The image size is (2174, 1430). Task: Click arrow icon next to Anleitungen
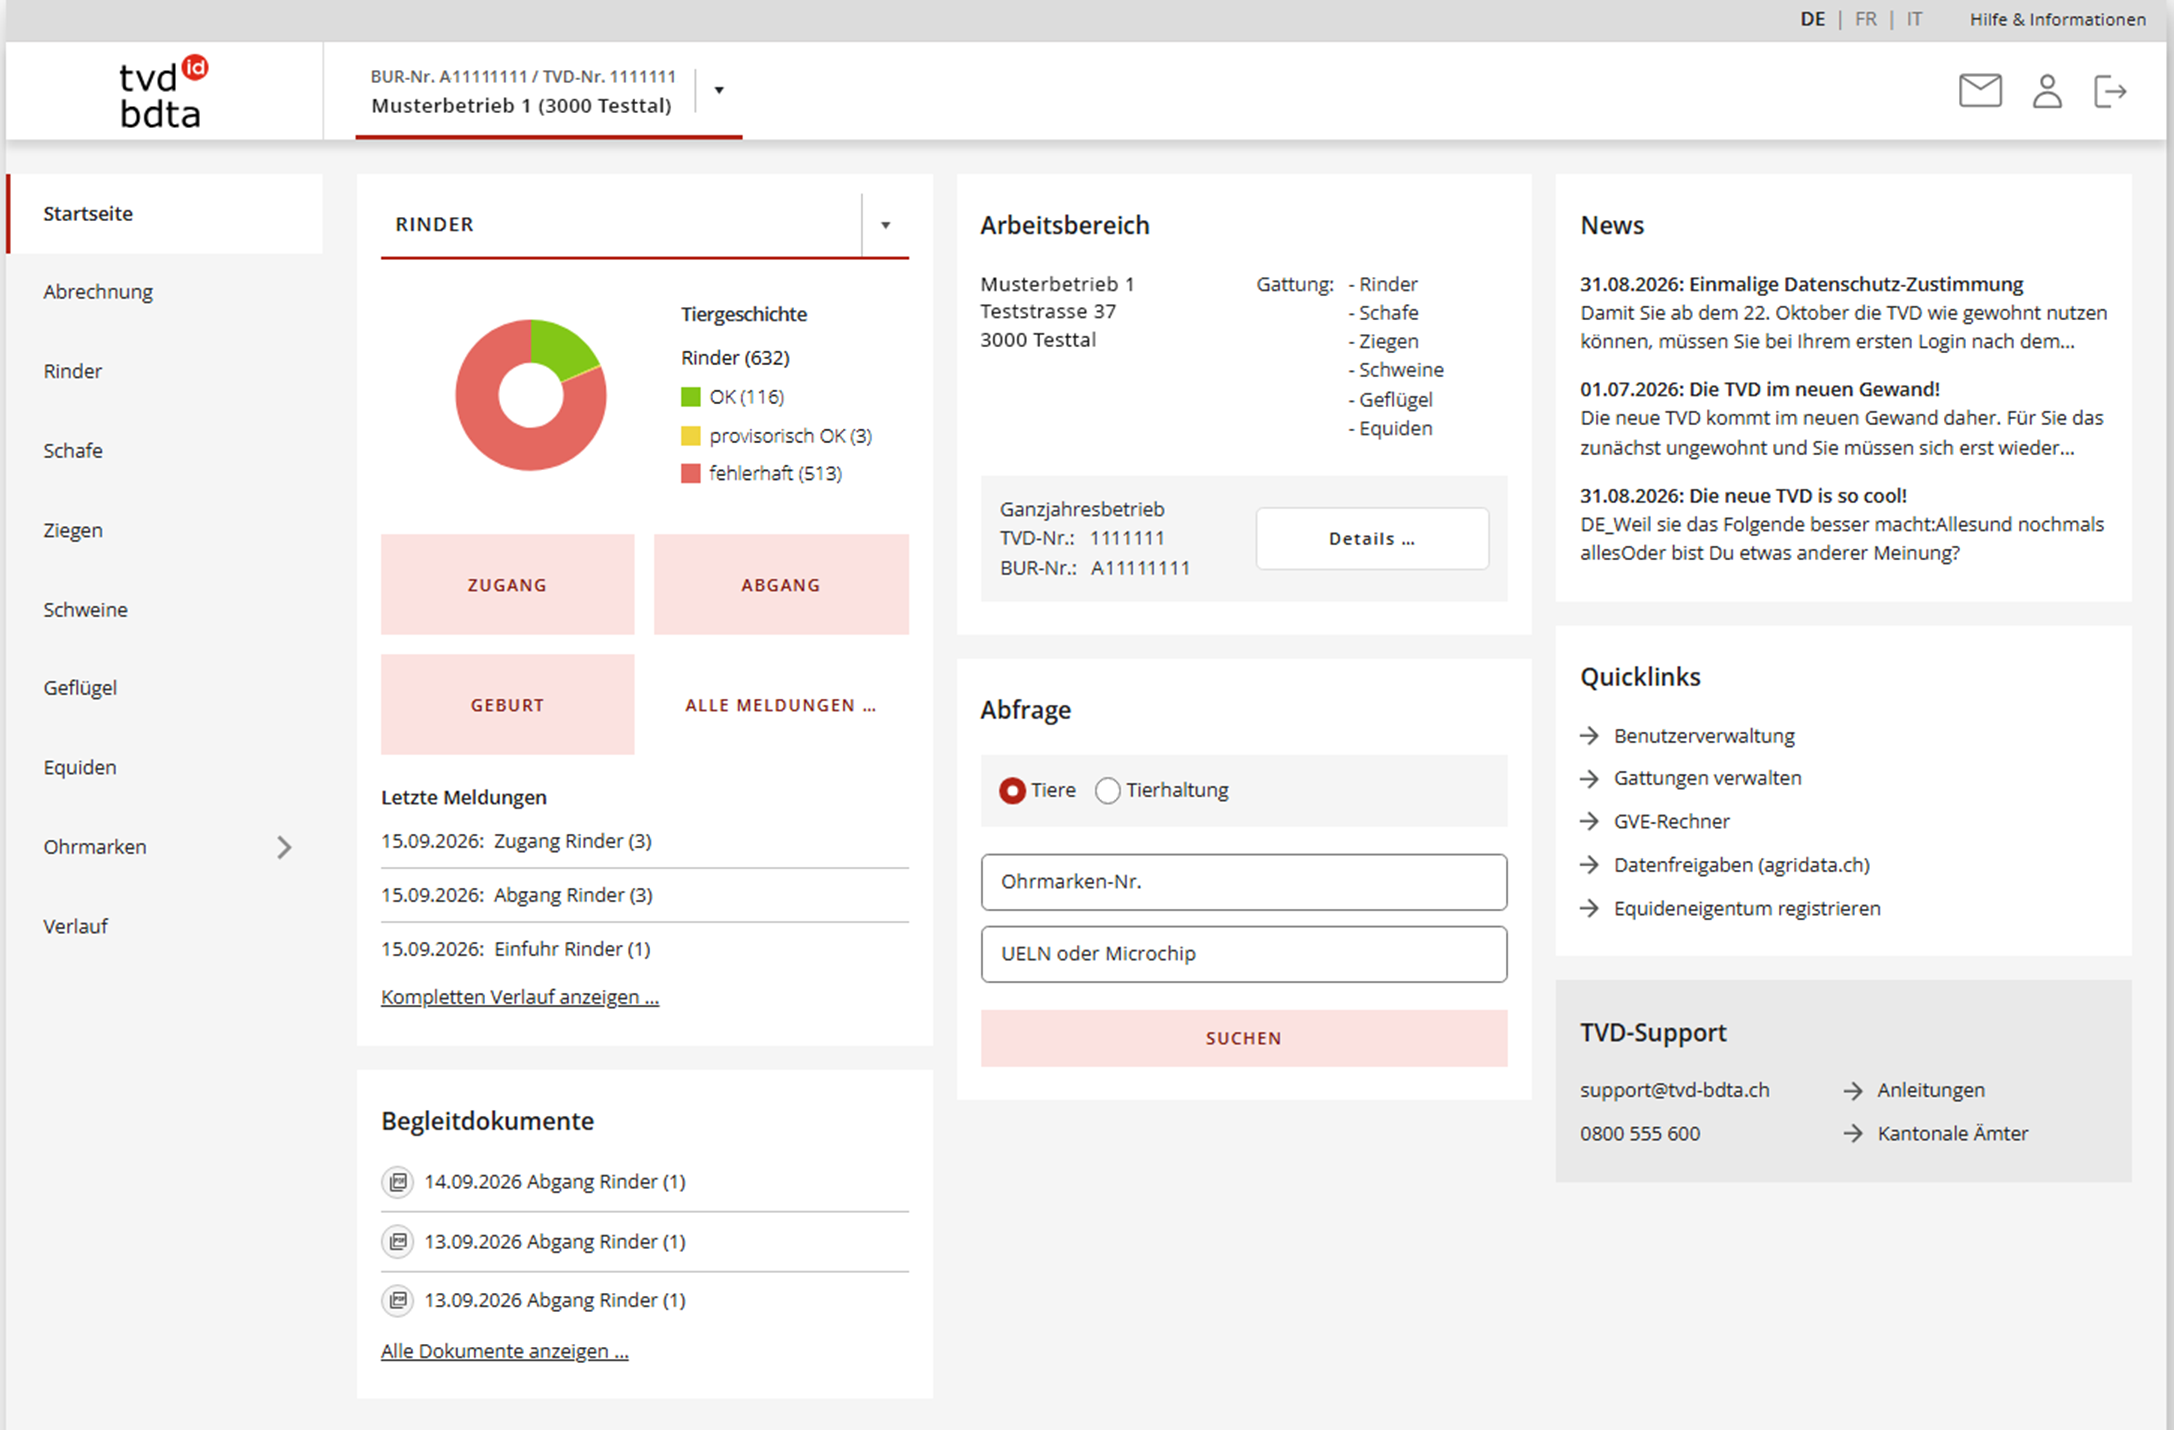point(1853,1091)
